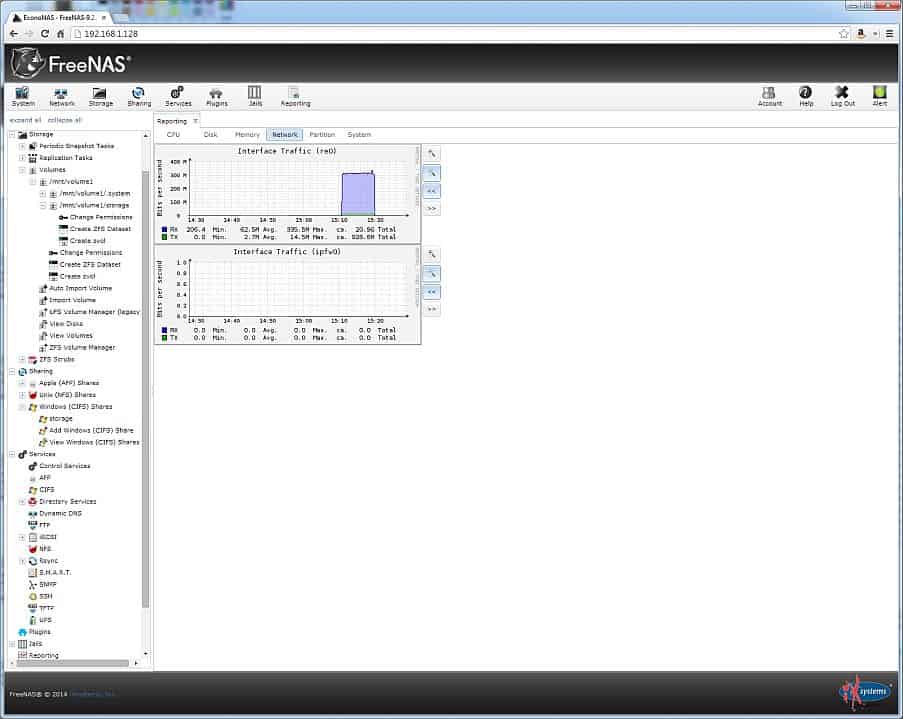
Task: Open the Jails toolbar icon
Action: coord(255,96)
